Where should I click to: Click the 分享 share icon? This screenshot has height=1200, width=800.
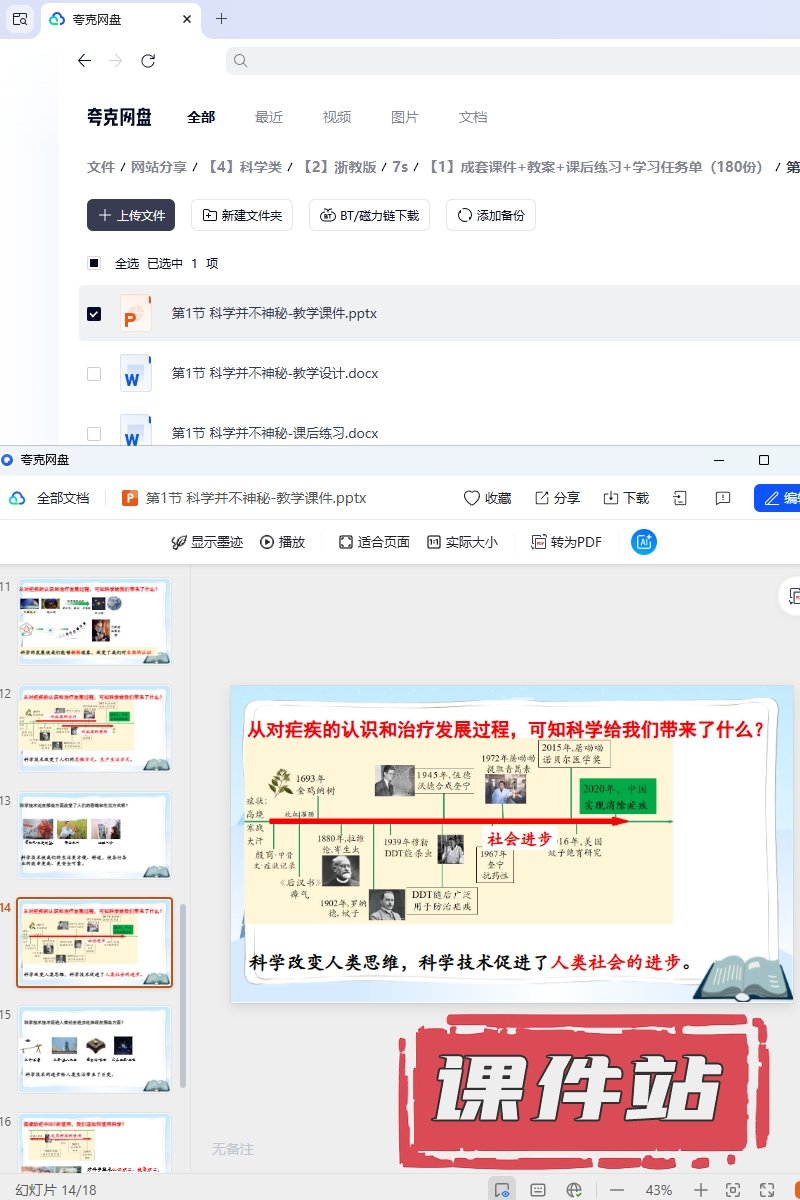coord(542,498)
